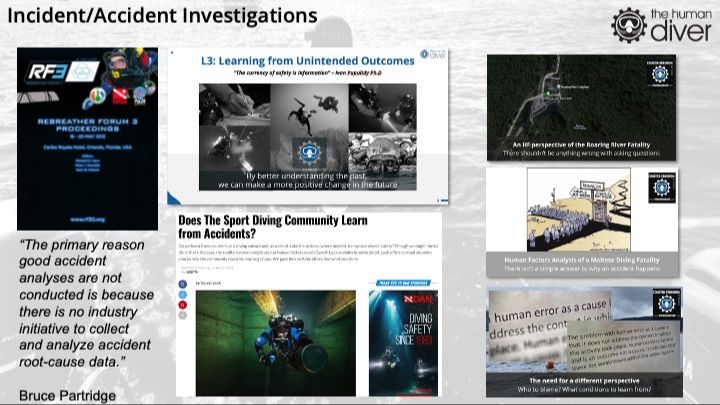Click the 'Incident/Accident Investigations' title
This screenshot has height=405, width=720.
[162, 15]
